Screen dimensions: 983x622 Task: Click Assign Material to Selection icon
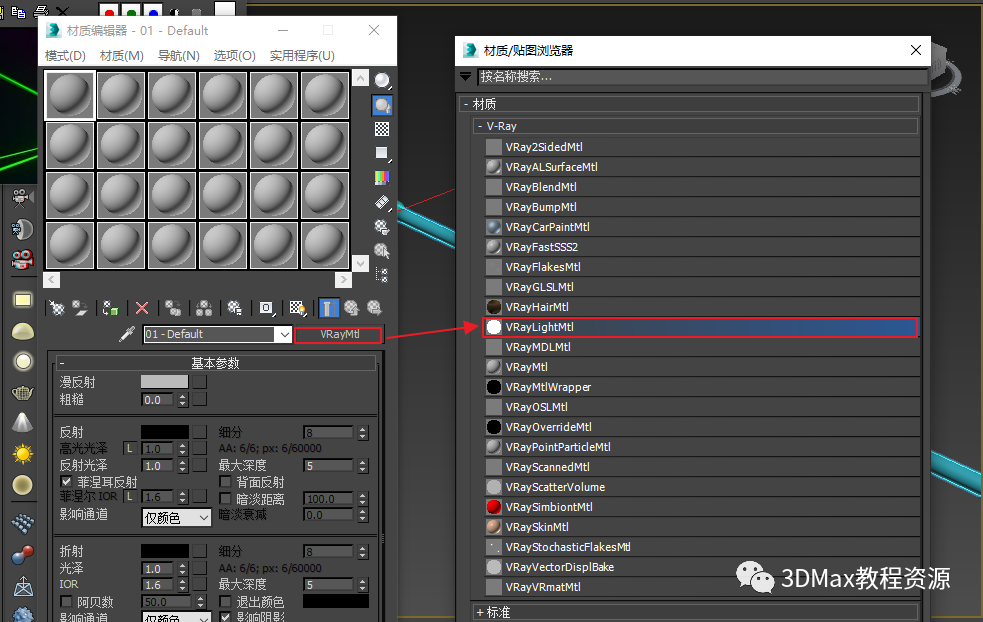click(110, 308)
